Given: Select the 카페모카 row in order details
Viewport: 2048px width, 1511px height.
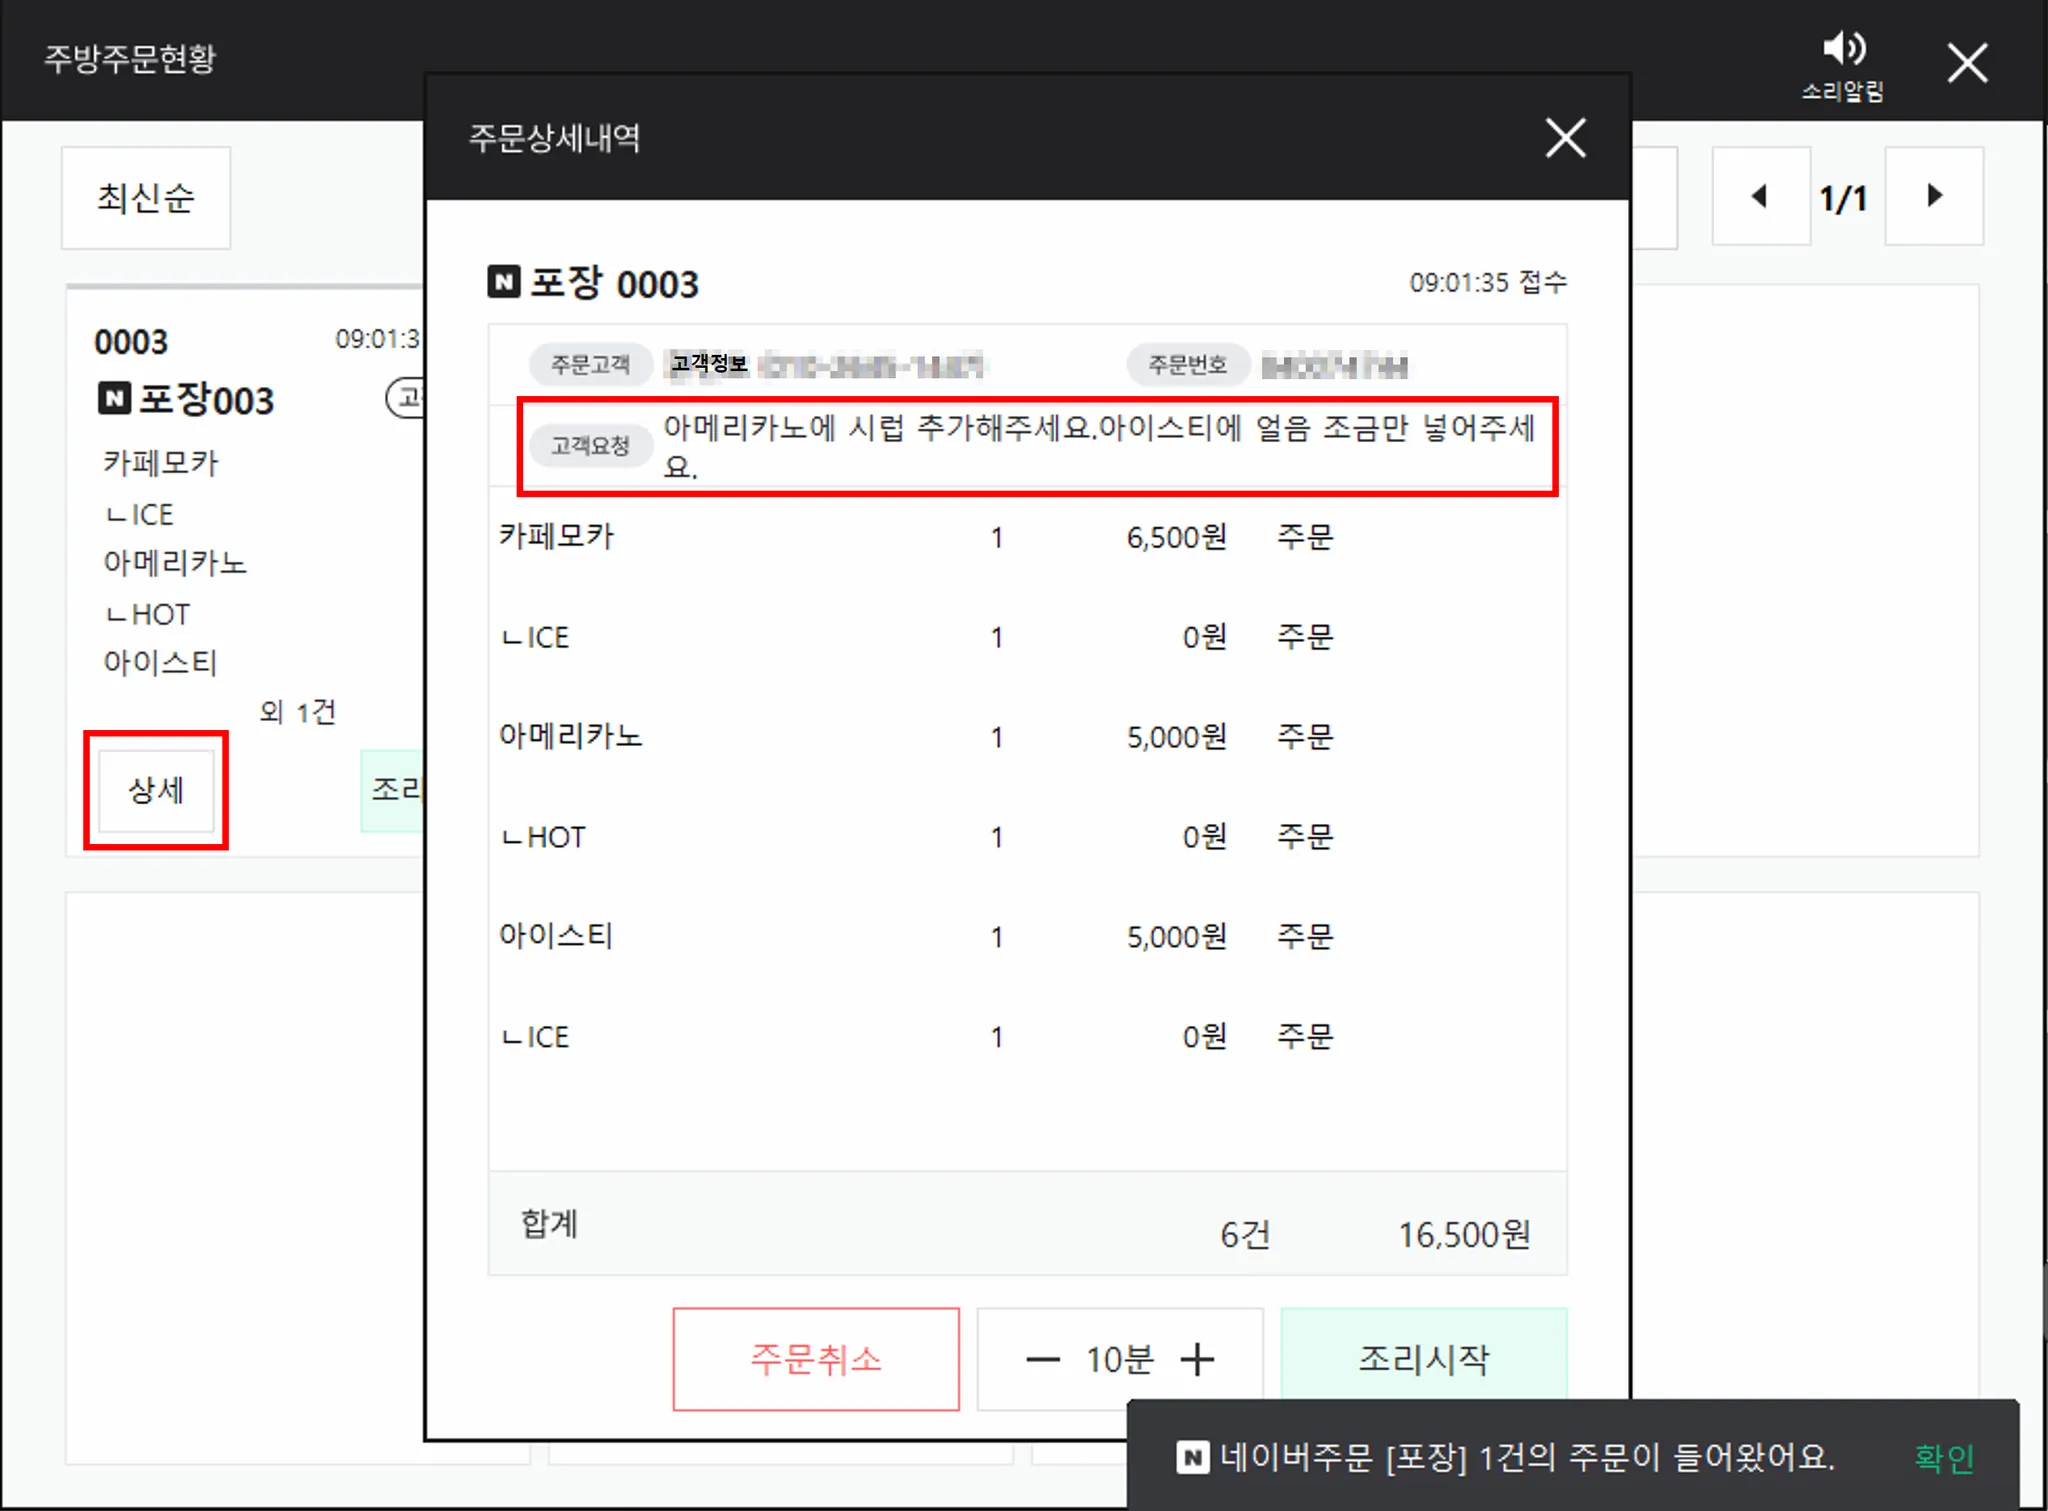Looking at the screenshot, I should click(x=557, y=537).
